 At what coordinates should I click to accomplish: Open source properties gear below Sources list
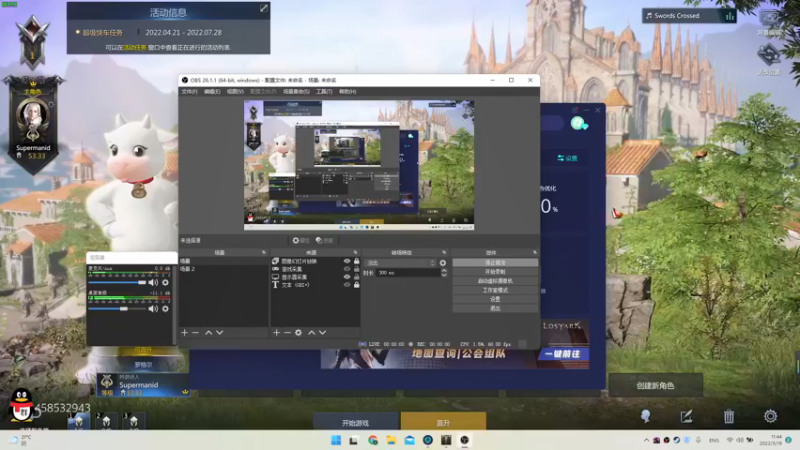298,333
